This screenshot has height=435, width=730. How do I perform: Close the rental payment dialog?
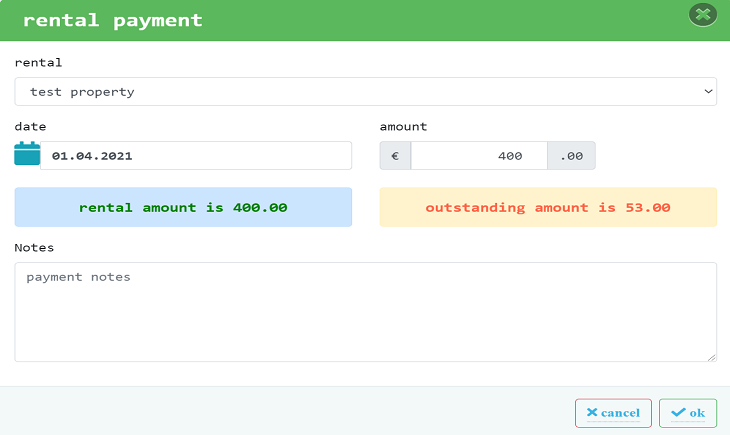tap(702, 15)
